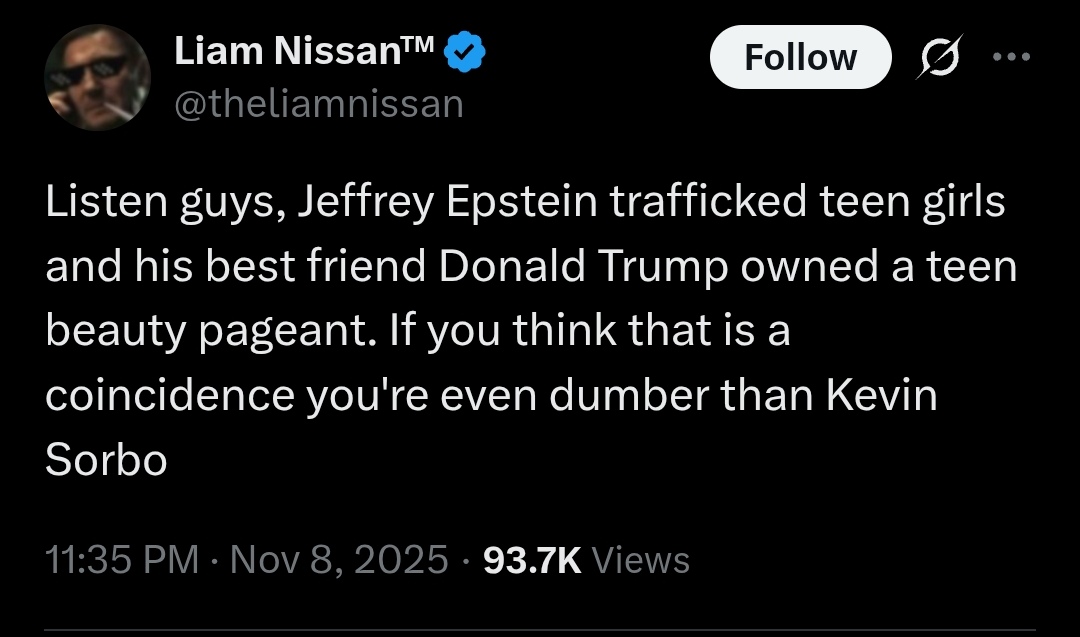This screenshot has width=1080, height=637.
Task: Click the words "trafficked teen girls"
Action: pyautogui.click(x=808, y=203)
